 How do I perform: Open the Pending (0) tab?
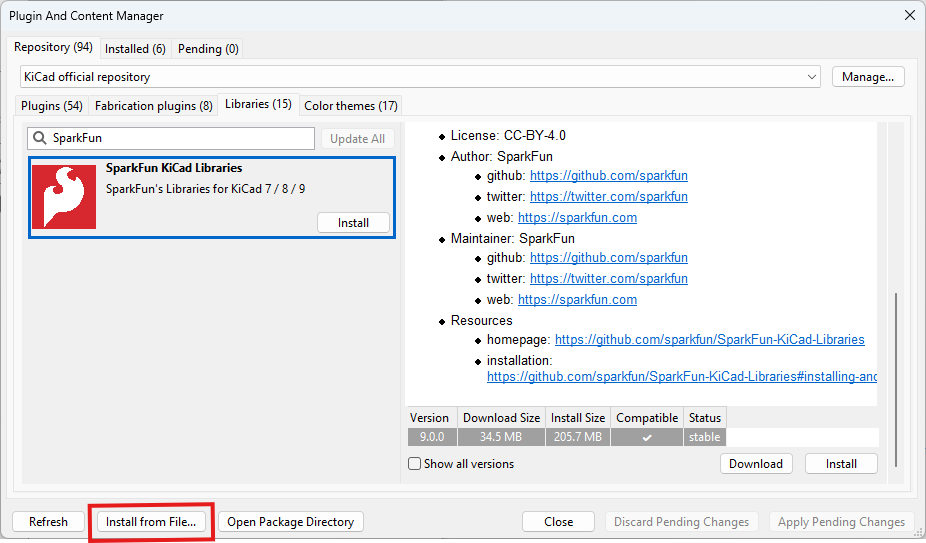208,49
